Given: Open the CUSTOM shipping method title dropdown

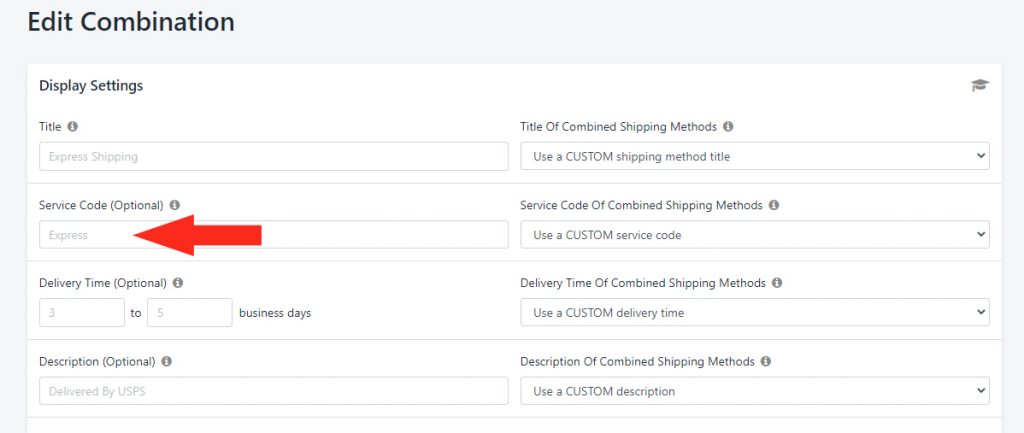Looking at the screenshot, I should (755, 156).
